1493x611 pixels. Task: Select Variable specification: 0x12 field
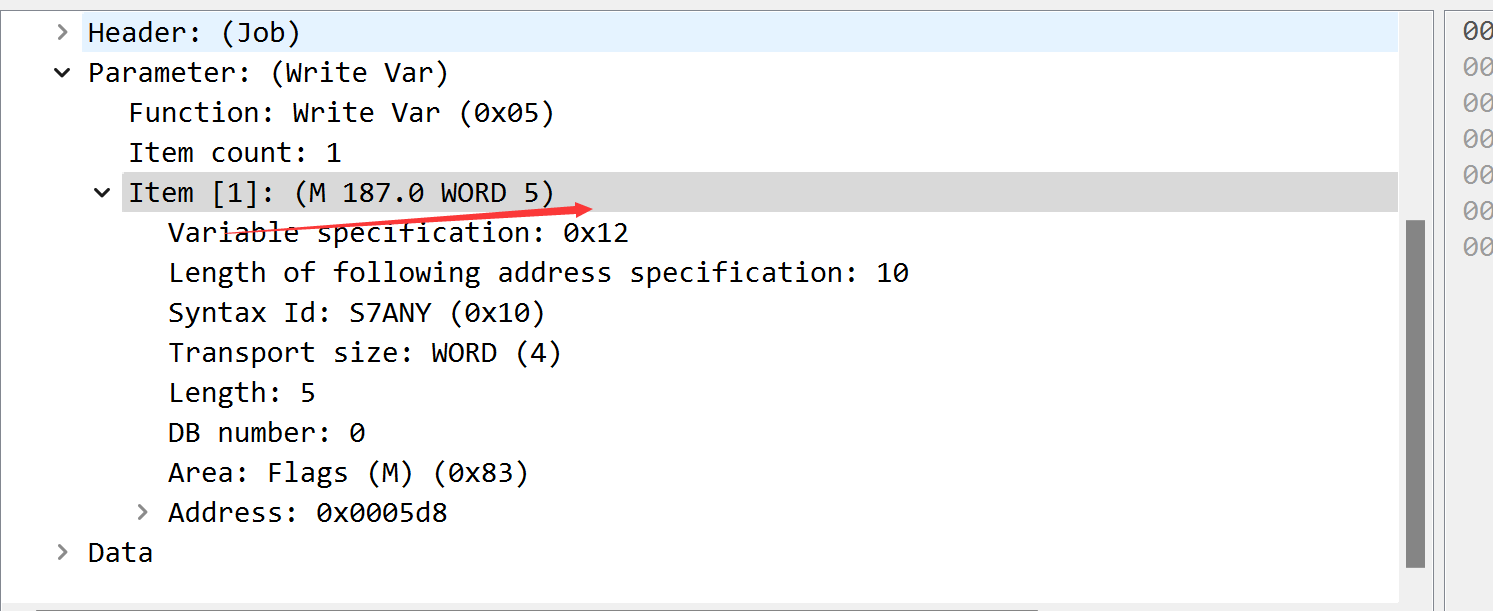[x=398, y=233]
